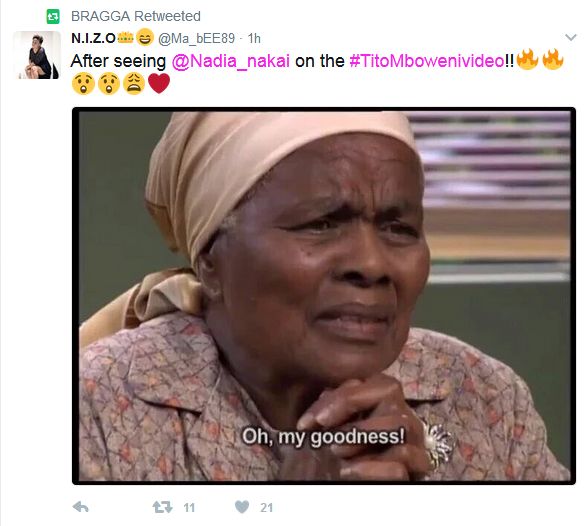Like the tweet with the heart icon
Viewport: 588px width, 526px height.
242,507
